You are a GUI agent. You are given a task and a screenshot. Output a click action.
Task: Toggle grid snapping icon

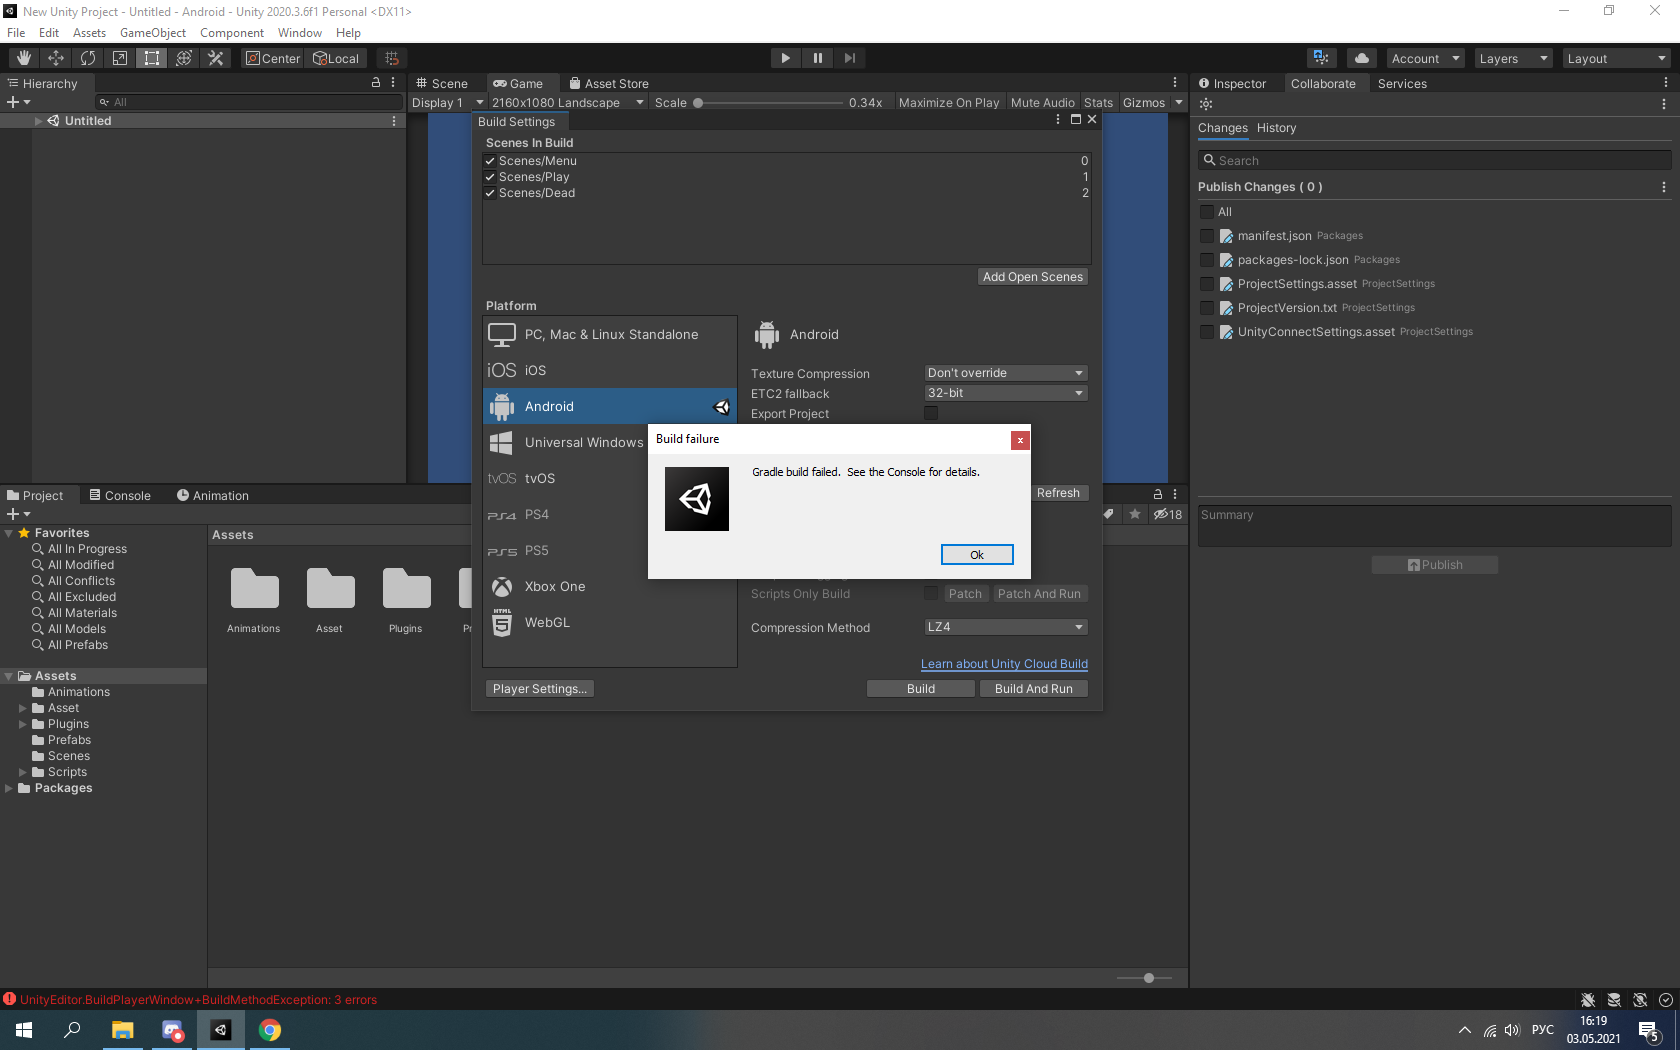point(392,58)
